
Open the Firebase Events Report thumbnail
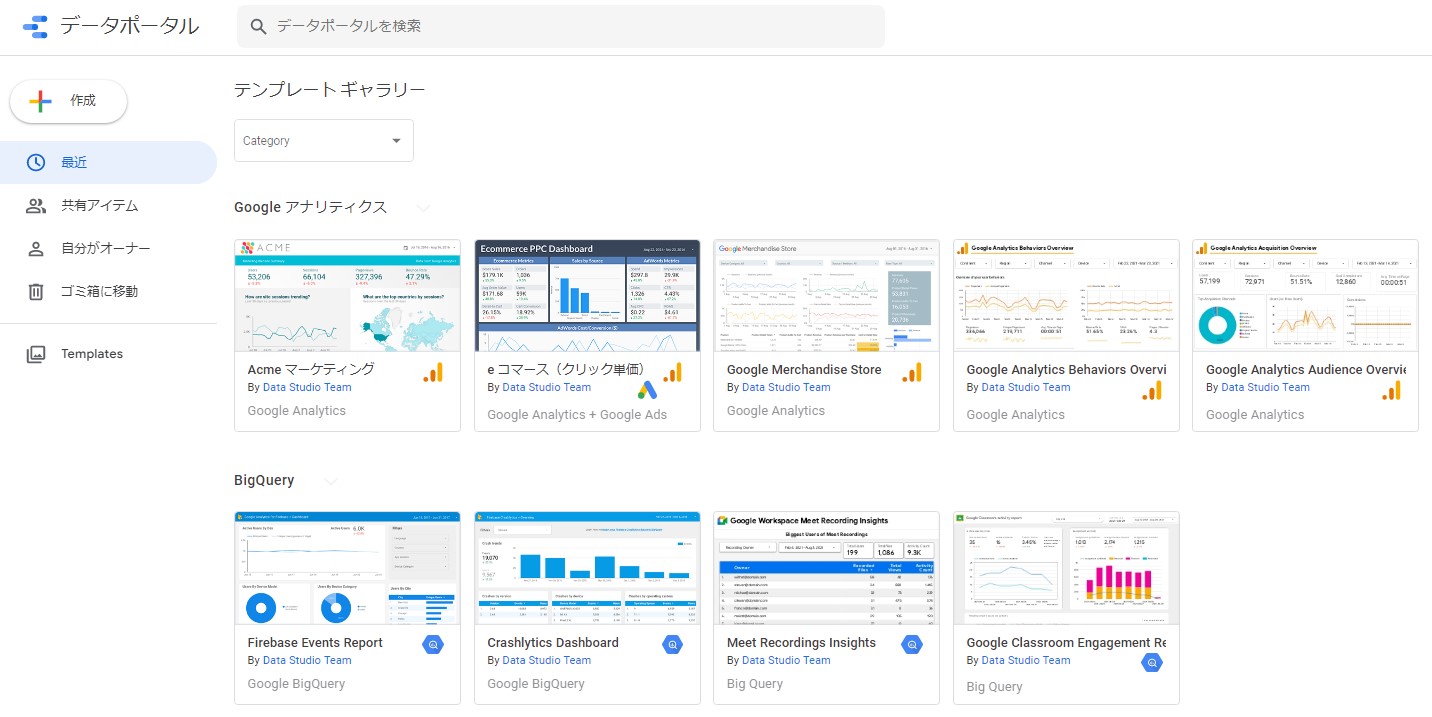pyautogui.click(x=348, y=568)
